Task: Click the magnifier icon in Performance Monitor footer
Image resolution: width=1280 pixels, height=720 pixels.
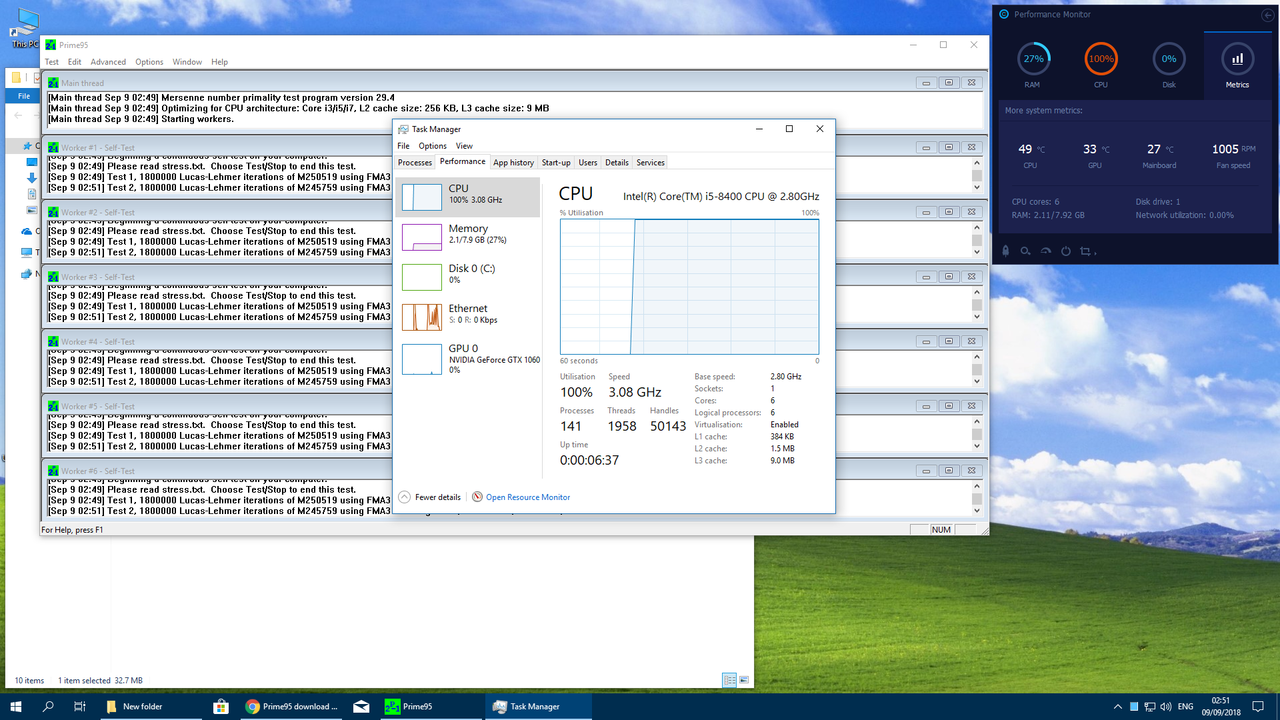Action: coord(1026,250)
